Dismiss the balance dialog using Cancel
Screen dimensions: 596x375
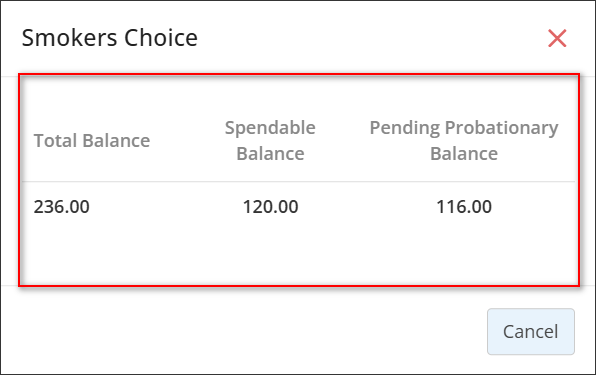pyautogui.click(x=531, y=331)
